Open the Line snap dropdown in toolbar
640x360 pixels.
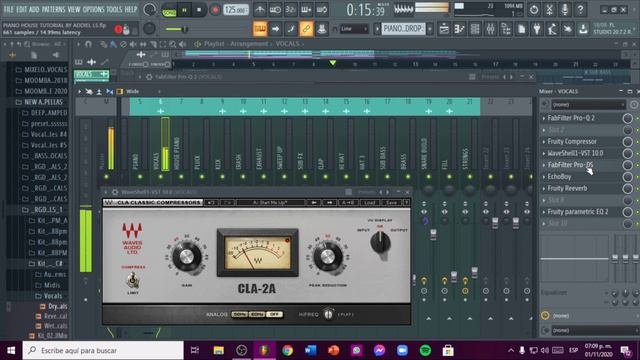point(354,29)
